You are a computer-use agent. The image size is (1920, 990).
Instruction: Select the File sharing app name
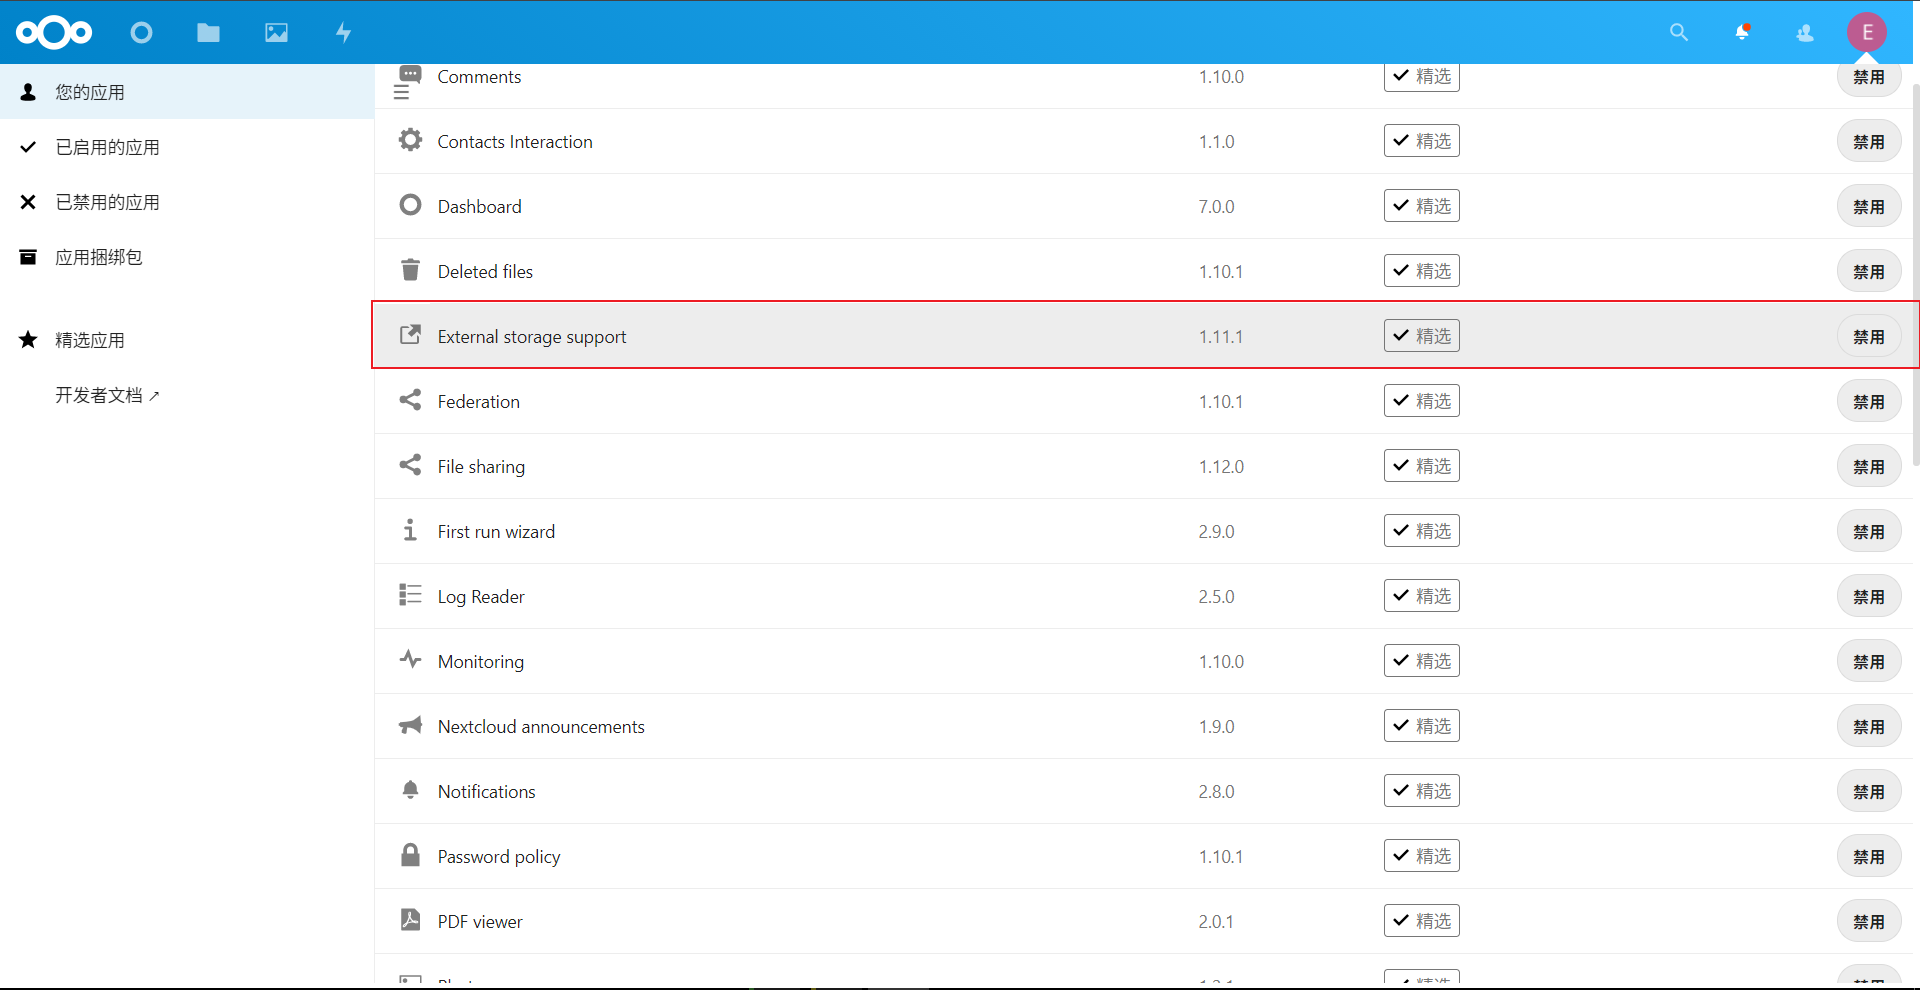tap(481, 467)
